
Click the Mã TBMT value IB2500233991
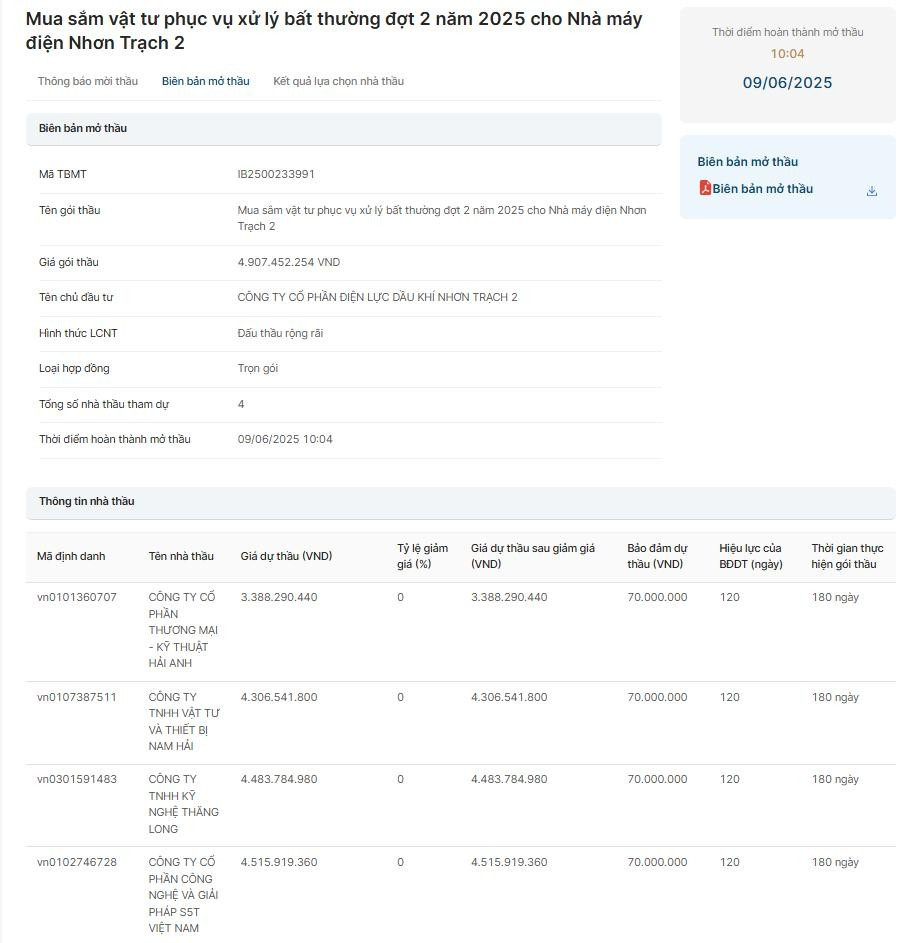pos(276,174)
